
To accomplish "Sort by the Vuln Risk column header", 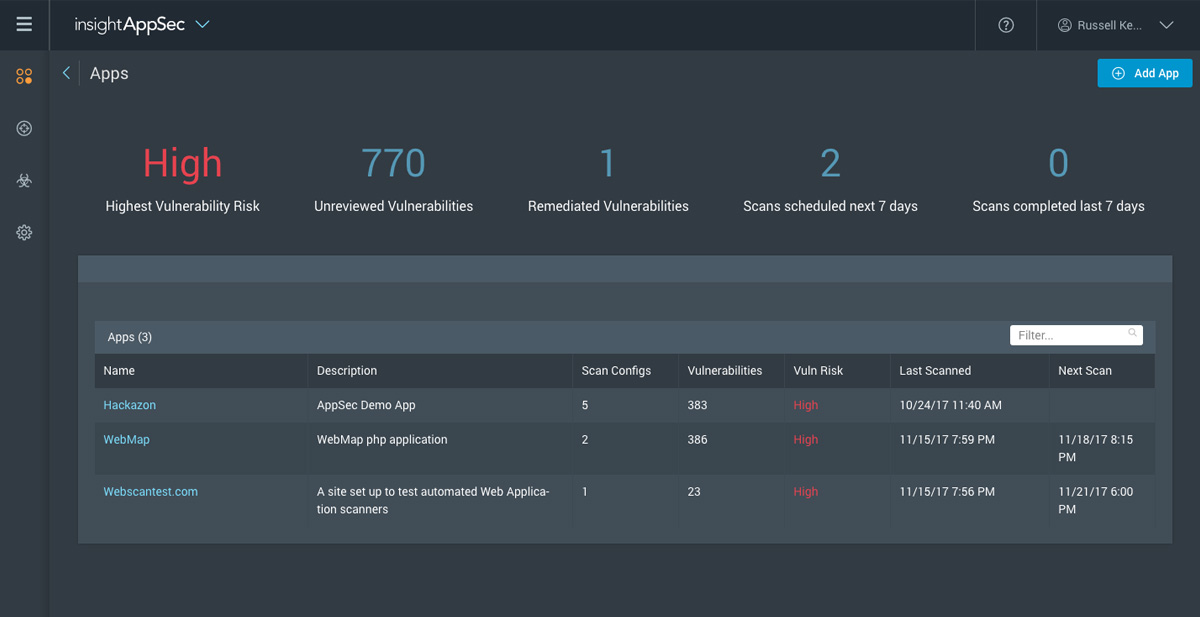I will pos(818,370).
